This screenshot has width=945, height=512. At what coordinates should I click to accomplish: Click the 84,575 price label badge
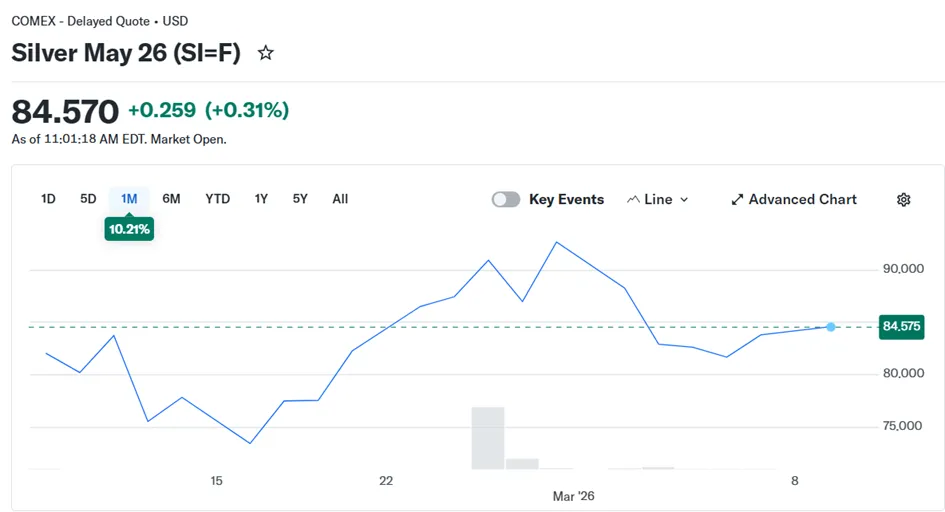[901, 327]
